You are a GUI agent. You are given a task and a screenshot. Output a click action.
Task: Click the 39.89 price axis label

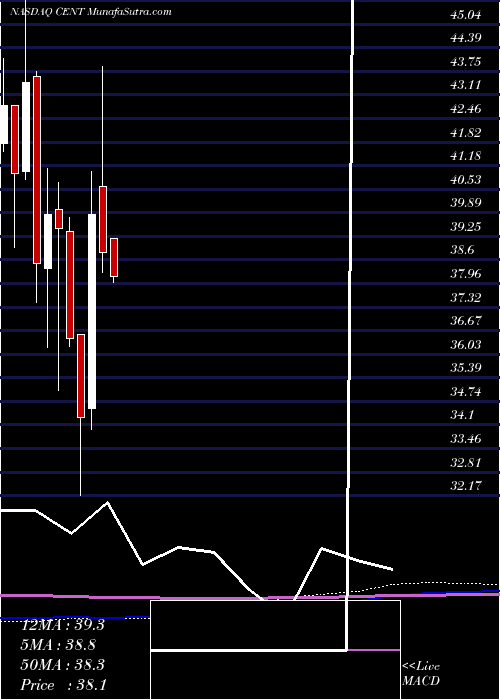click(466, 203)
